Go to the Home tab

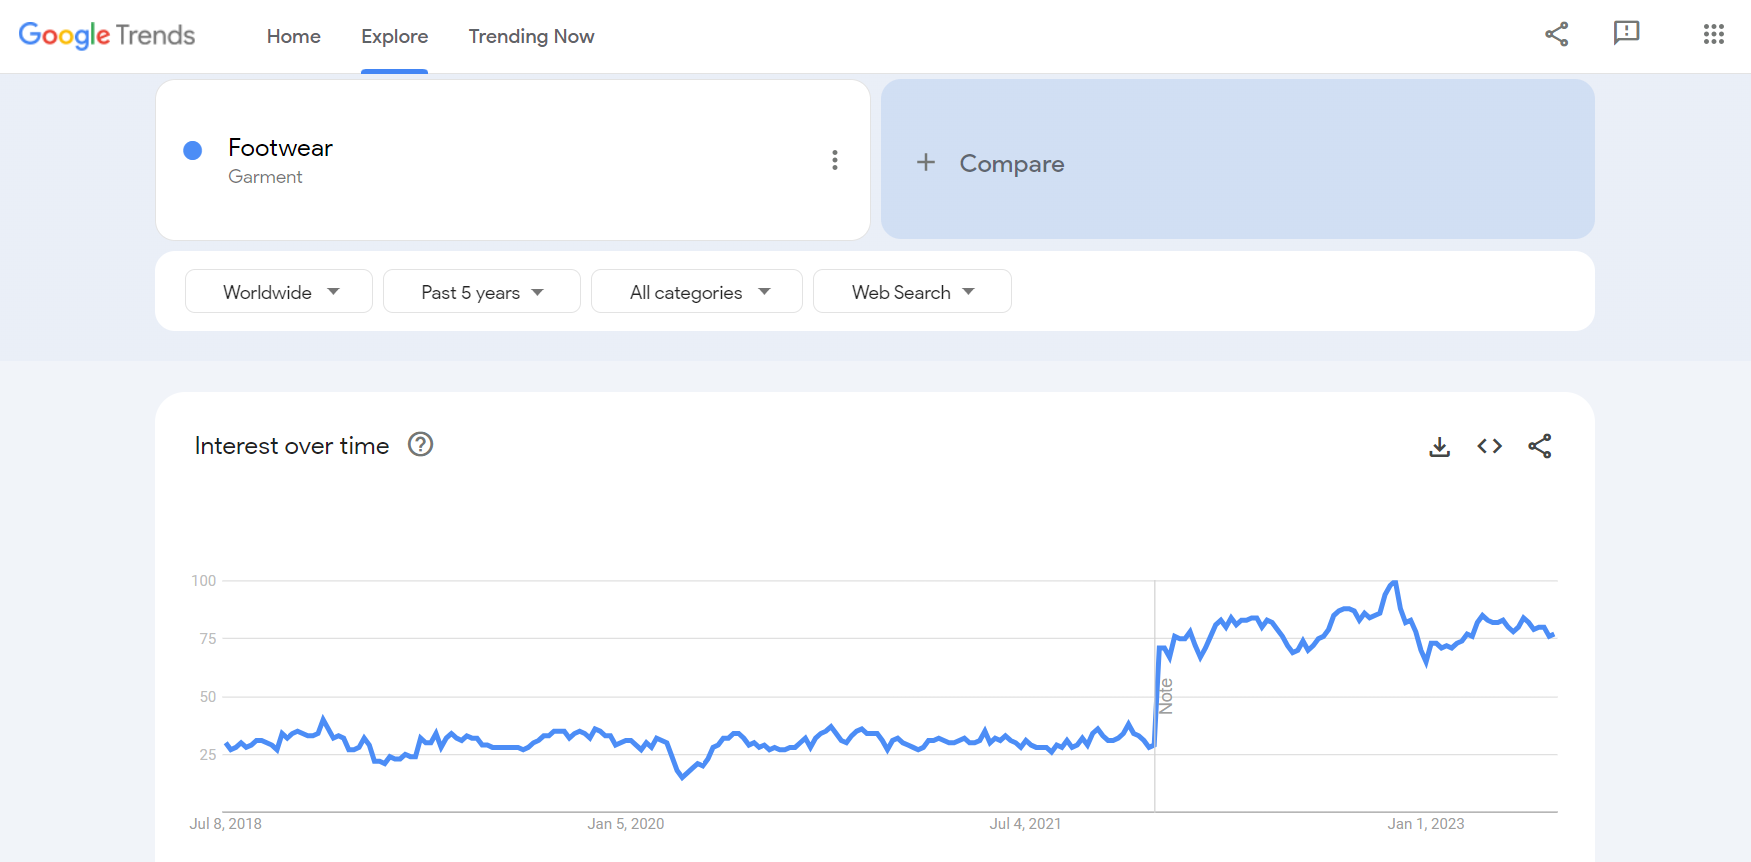[293, 36]
